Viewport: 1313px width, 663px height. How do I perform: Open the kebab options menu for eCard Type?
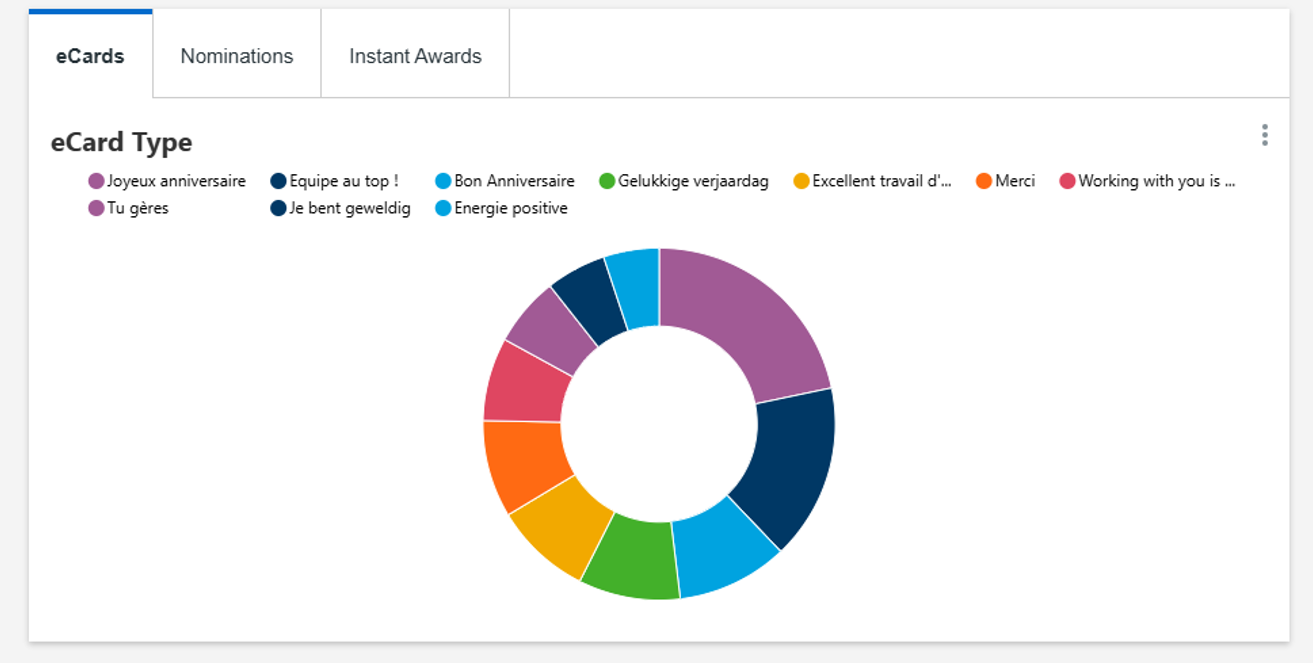tap(1265, 135)
